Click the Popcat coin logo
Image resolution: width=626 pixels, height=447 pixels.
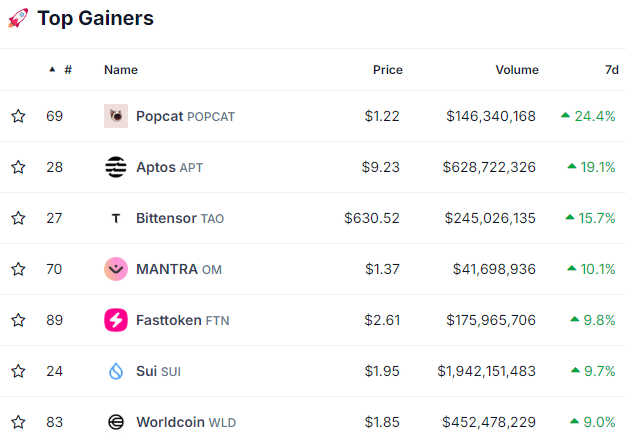[116, 116]
